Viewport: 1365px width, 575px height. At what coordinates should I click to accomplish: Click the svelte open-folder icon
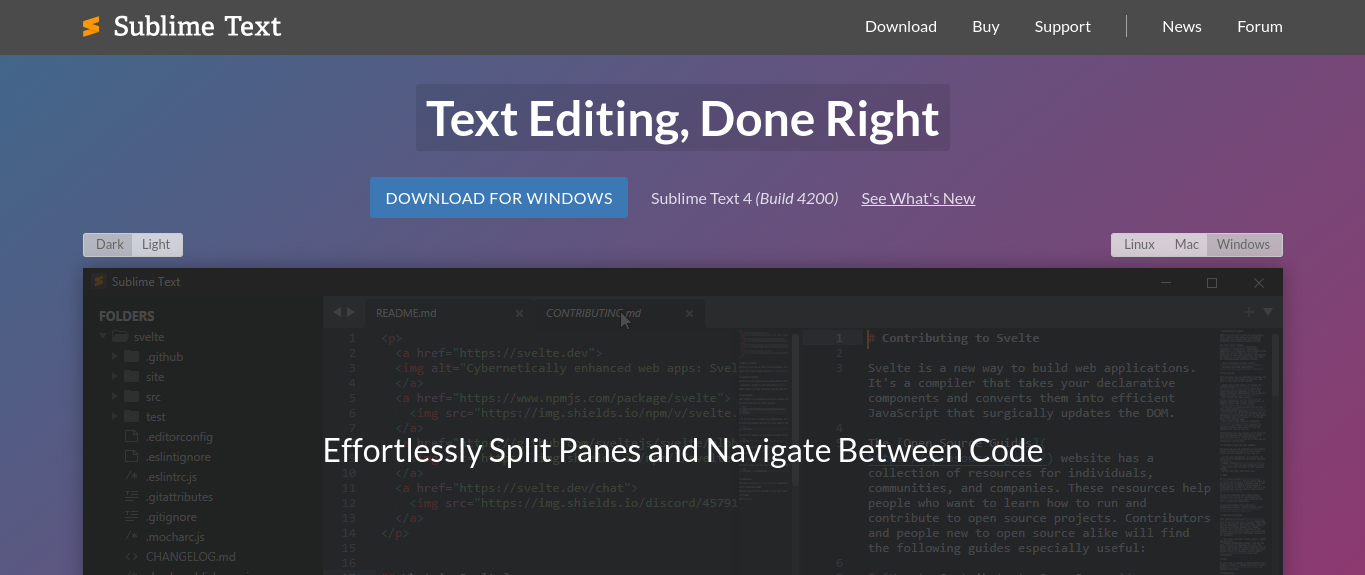coord(119,337)
